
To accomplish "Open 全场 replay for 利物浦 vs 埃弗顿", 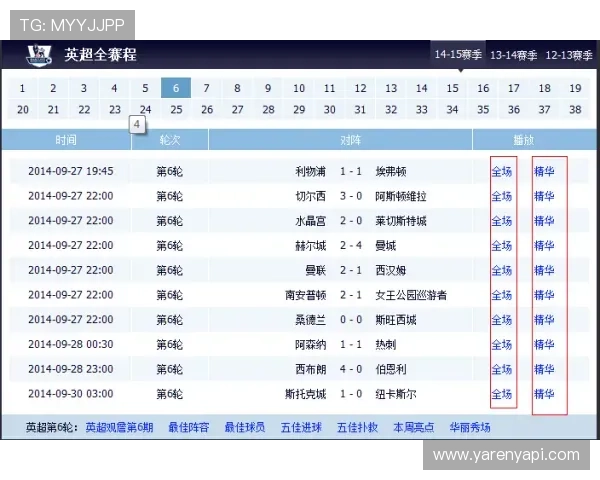I will tap(502, 171).
